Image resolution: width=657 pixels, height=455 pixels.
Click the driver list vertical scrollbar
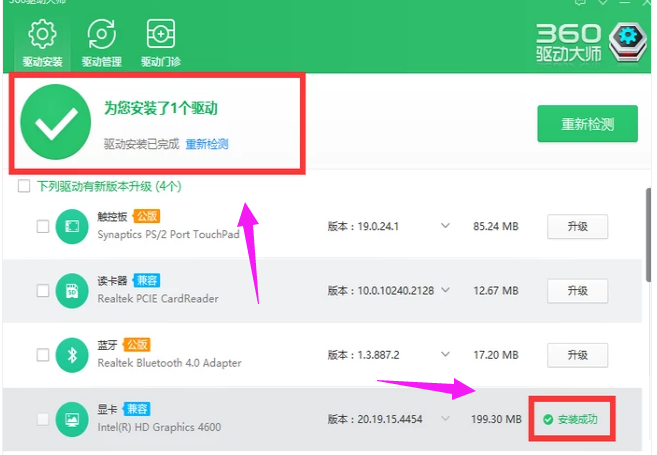pos(648,235)
